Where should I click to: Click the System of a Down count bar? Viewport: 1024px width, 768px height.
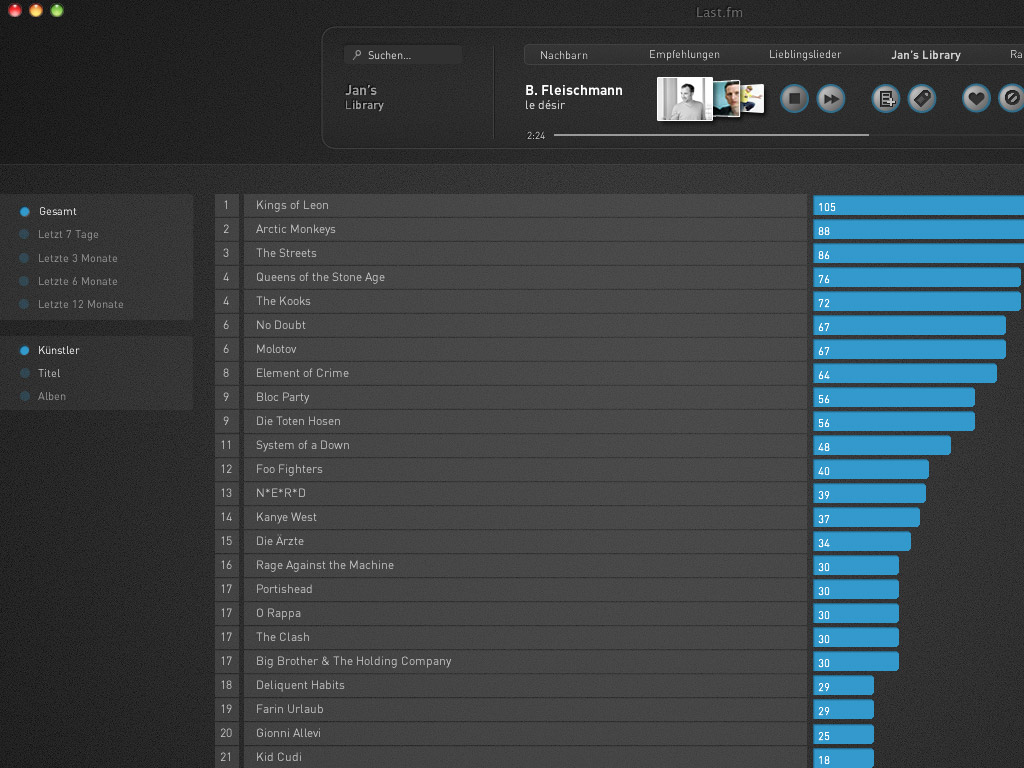[x=882, y=446]
